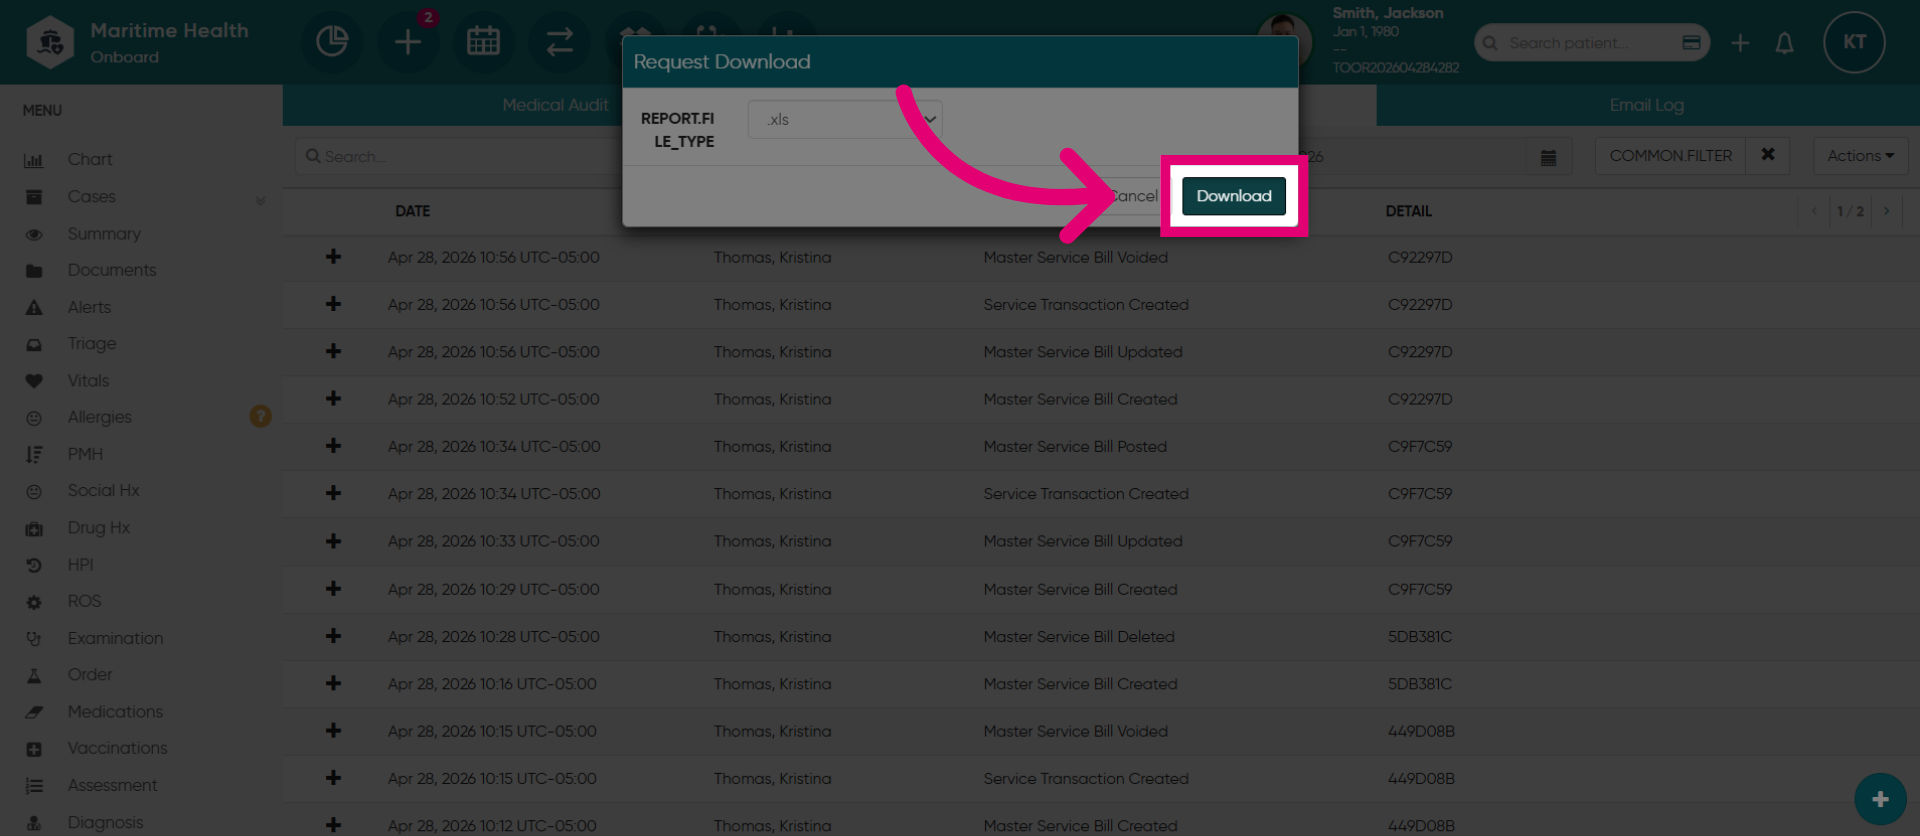Open the report file type dropdown

[845, 119]
